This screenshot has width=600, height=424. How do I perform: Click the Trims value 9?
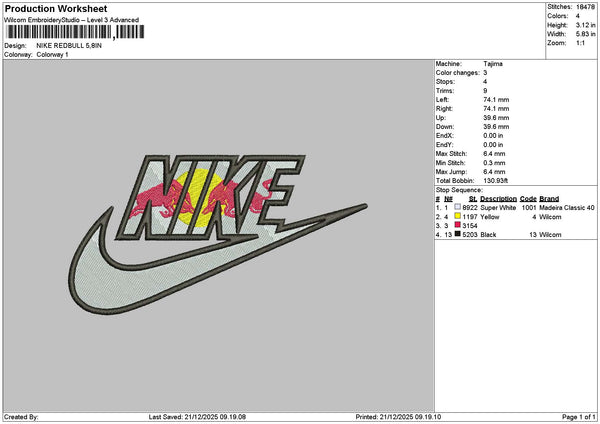click(485, 91)
